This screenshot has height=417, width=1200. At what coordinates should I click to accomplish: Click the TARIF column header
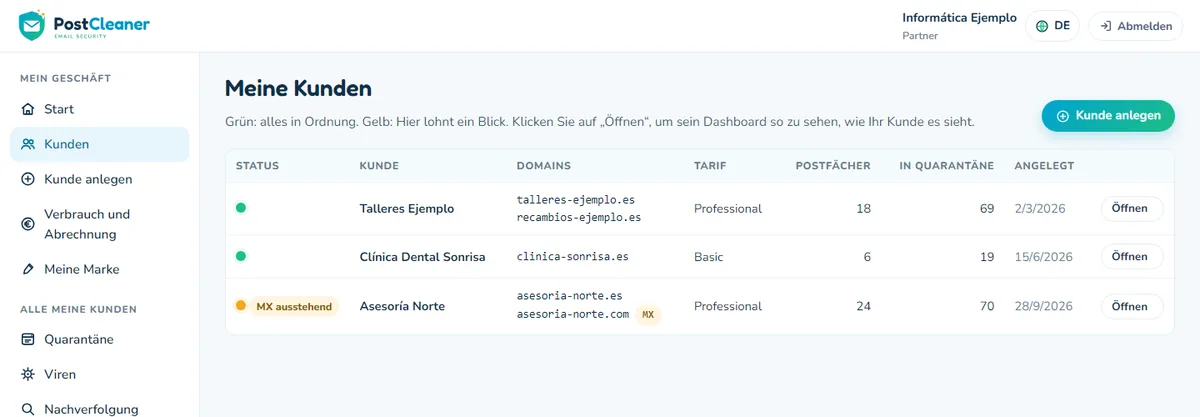tap(710, 166)
